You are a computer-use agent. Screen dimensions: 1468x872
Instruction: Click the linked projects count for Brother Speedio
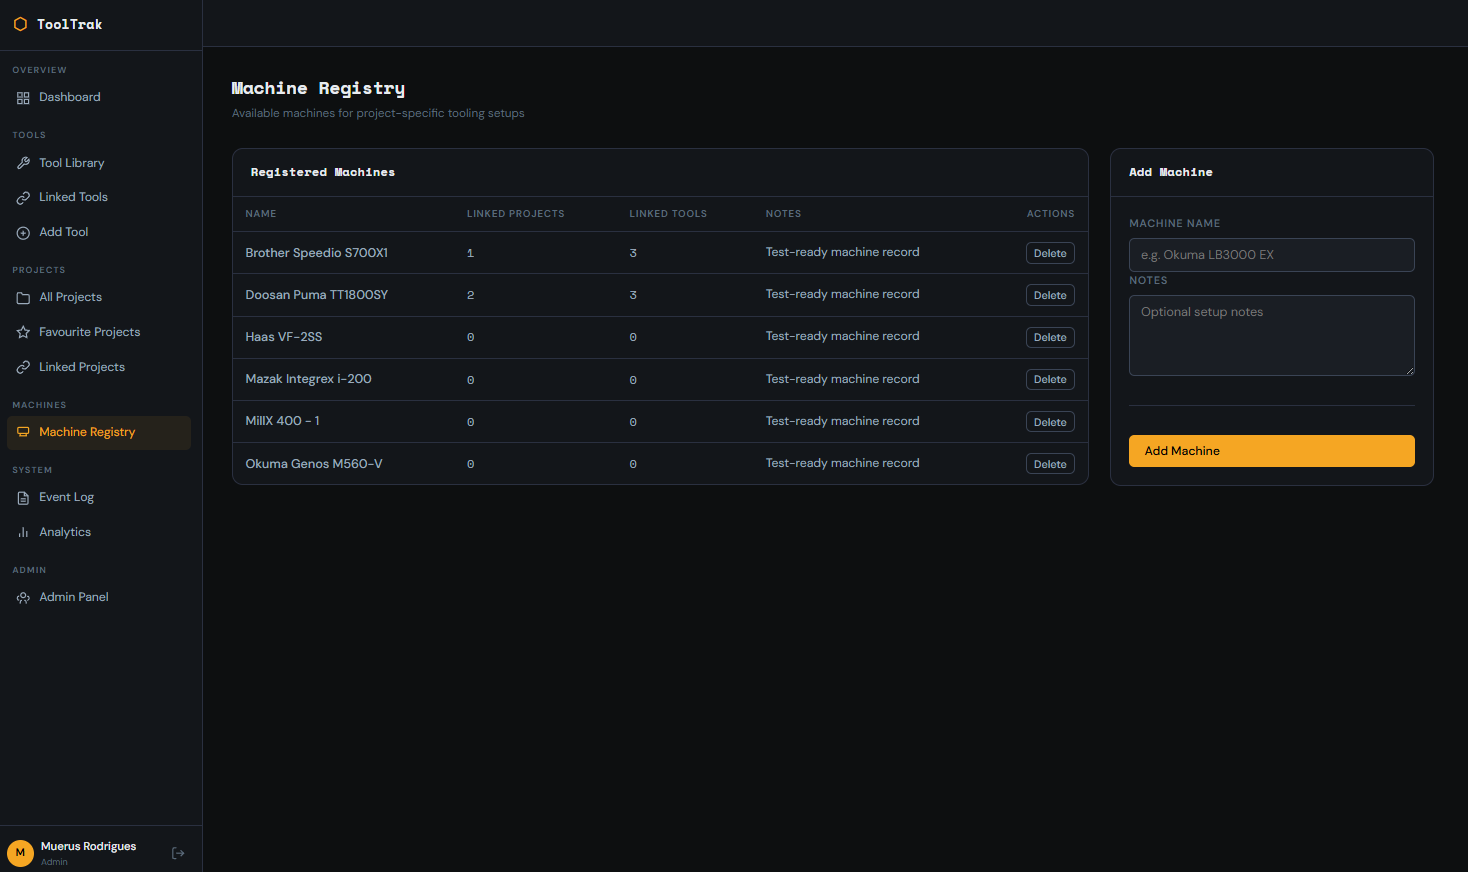(x=470, y=253)
